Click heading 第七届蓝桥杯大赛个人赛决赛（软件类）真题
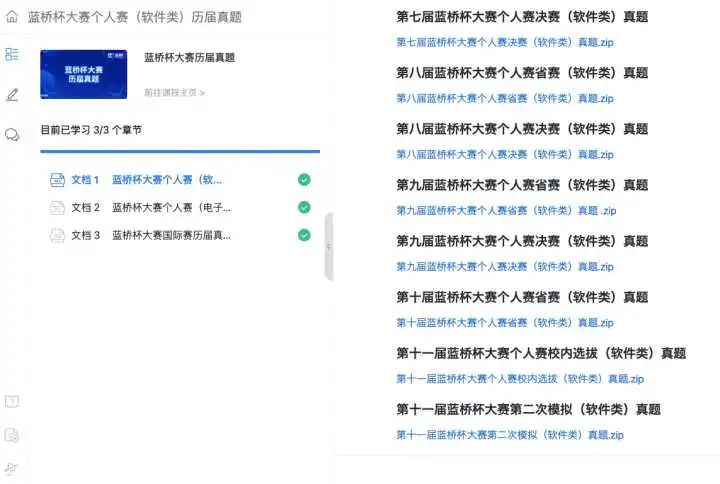The image size is (720, 484). click(522, 17)
